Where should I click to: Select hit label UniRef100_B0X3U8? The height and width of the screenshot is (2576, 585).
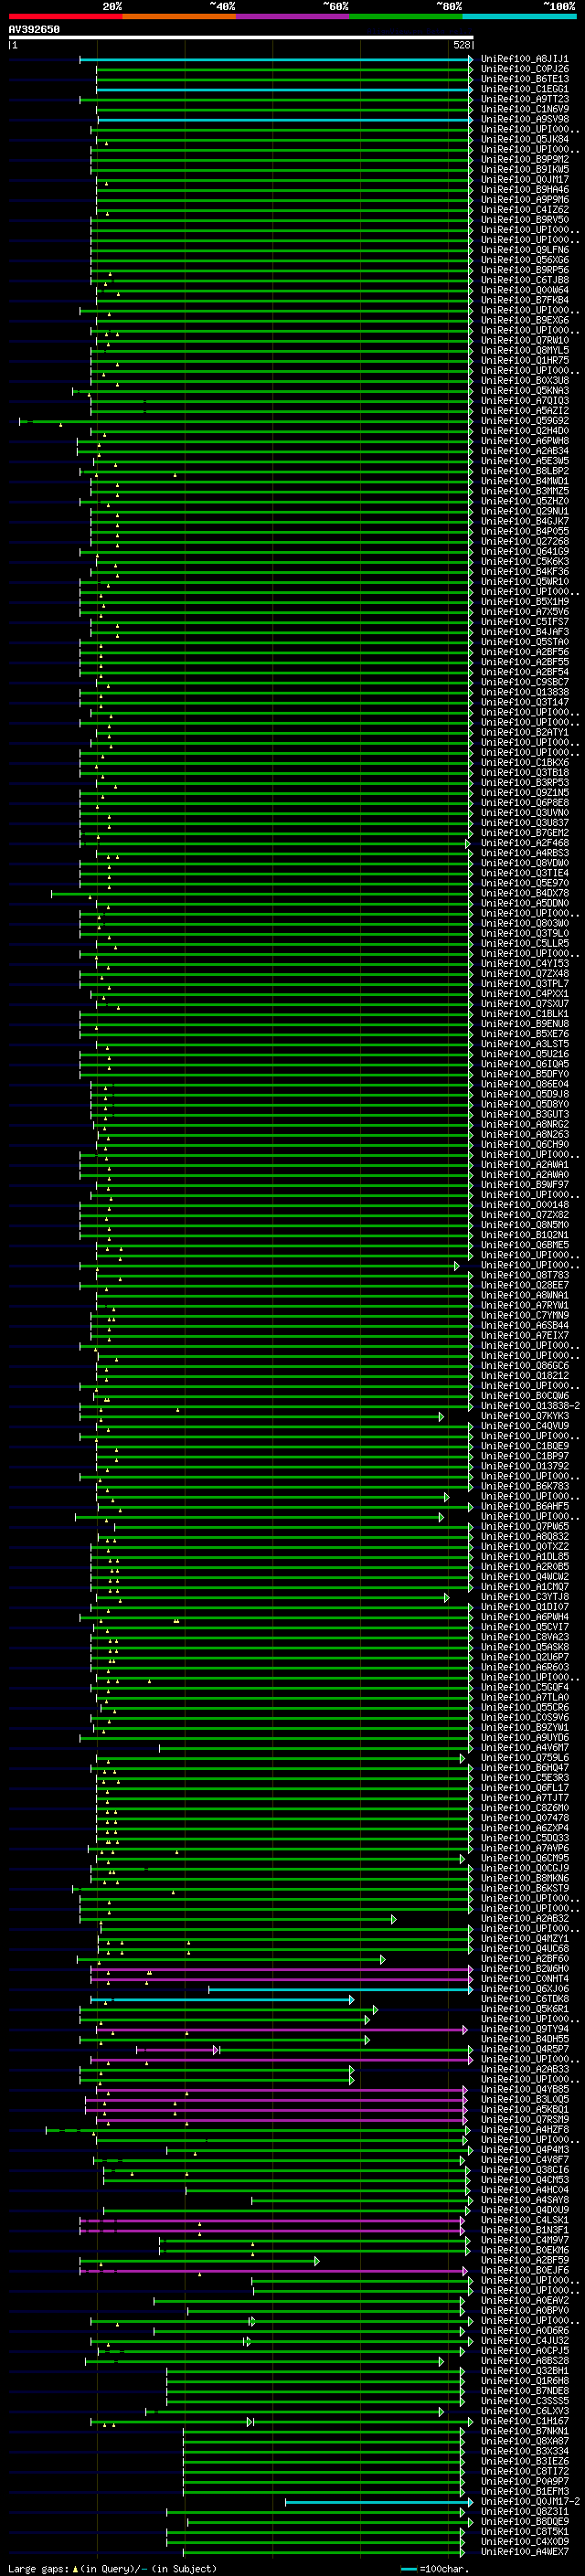525,380
